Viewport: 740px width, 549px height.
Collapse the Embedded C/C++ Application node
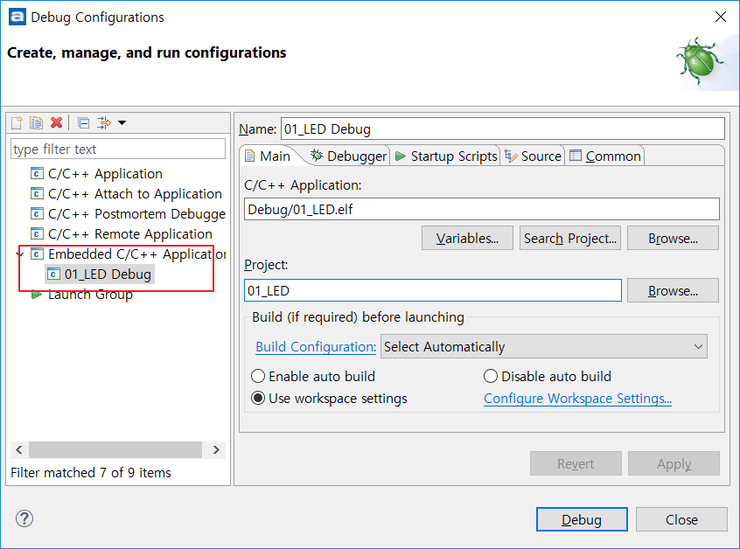pos(20,254)
